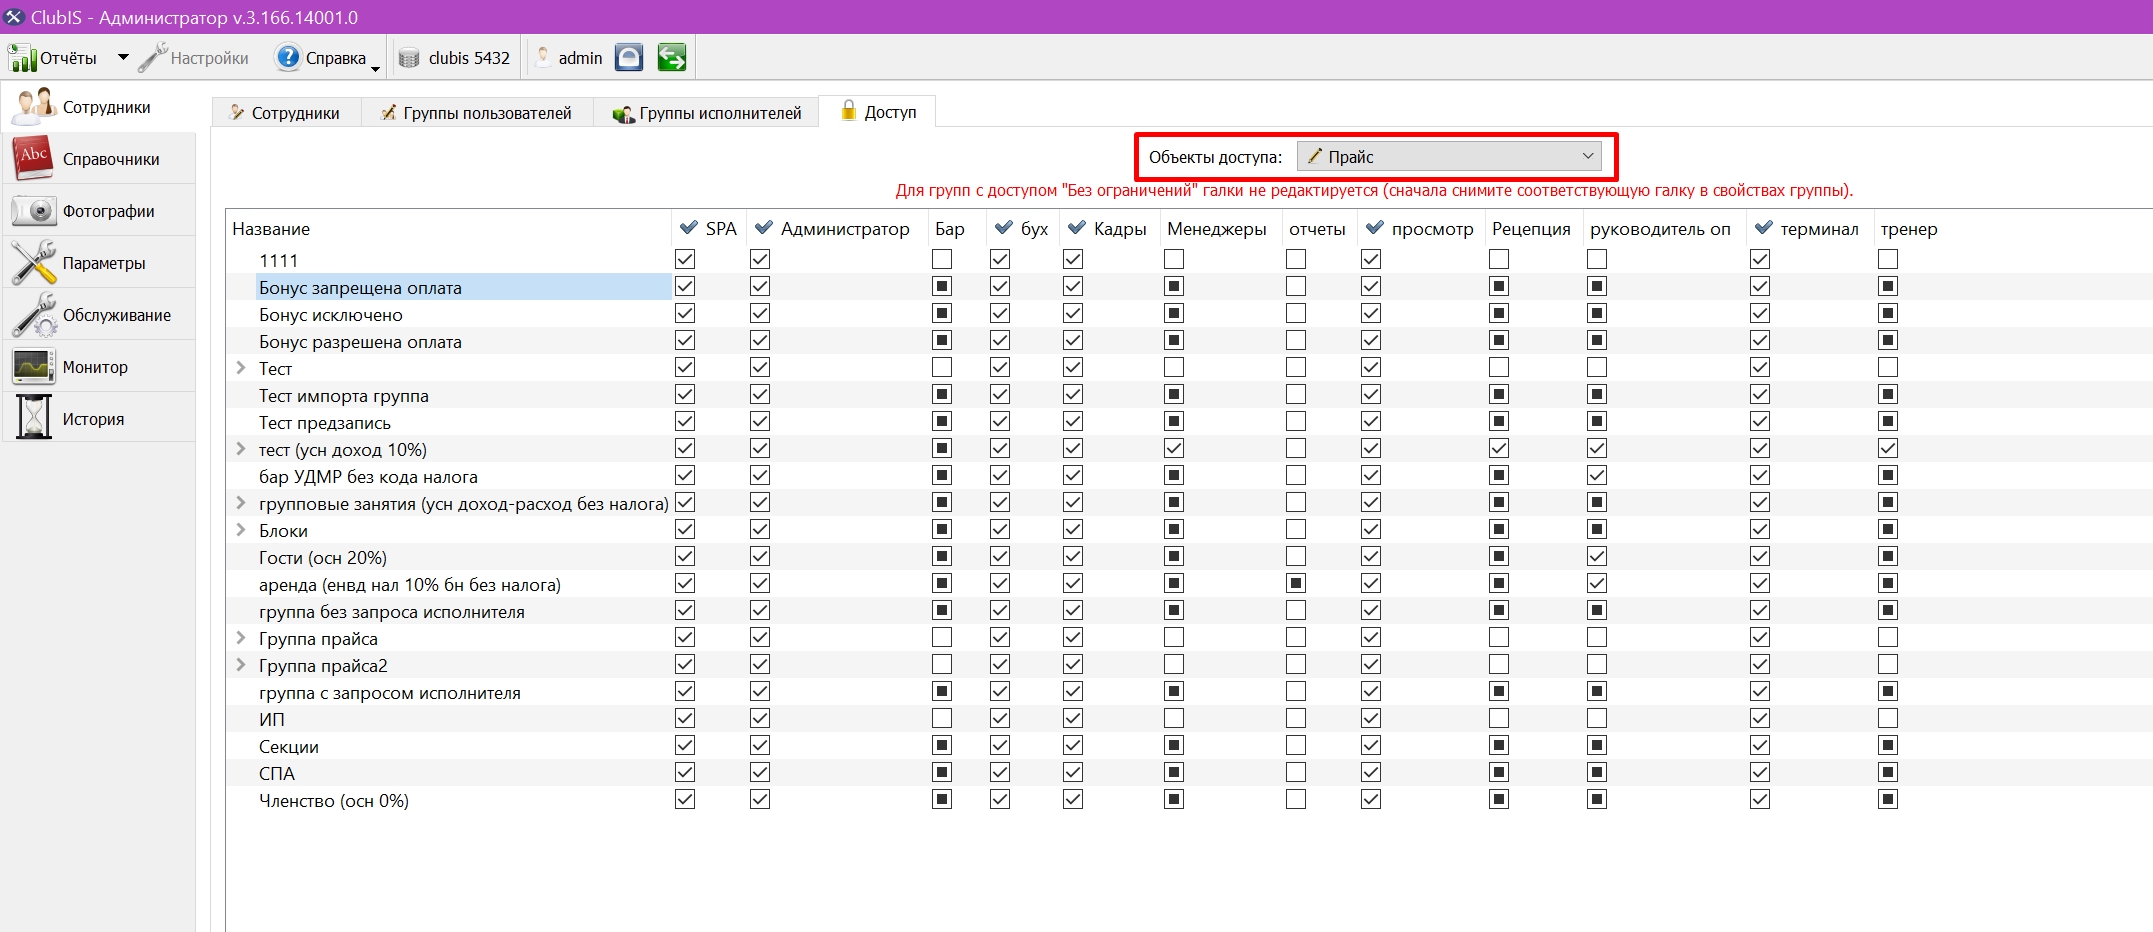Switch to Группы исполнителей tab
Image resolution: width=2153 pixels, height=932 pixels.
[x=707, y=113]
